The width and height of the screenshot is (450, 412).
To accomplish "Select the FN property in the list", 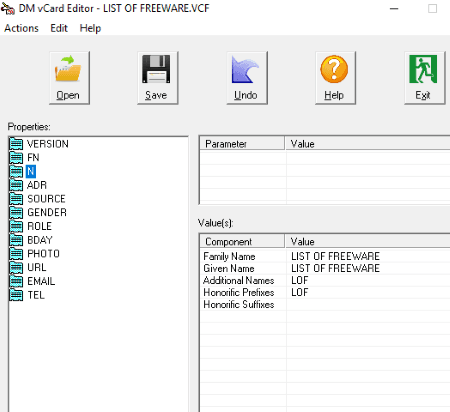I will pos(33,157).
